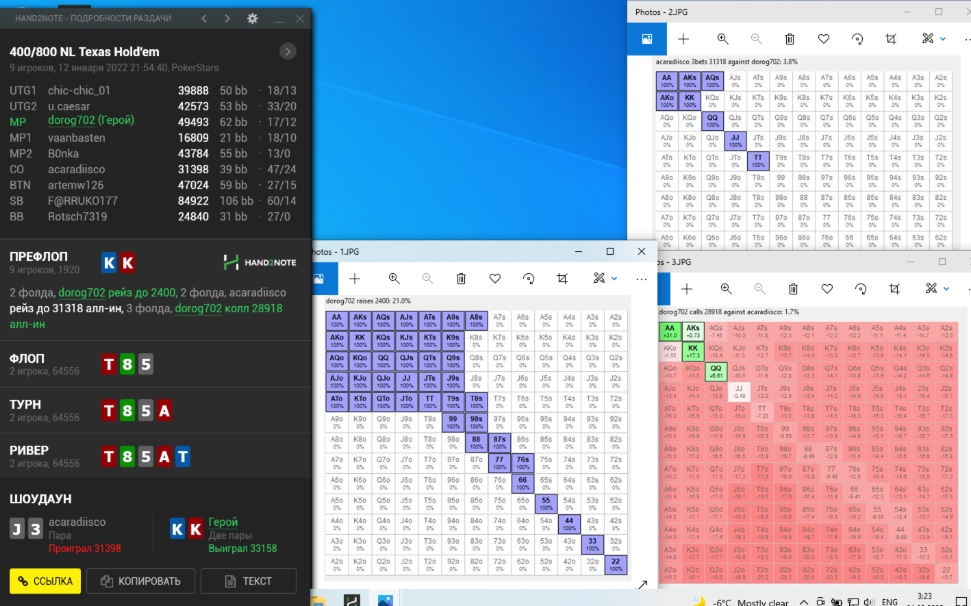Favorite heart icon in Photos 1.JPG
The width and height of the screenshot is (971, 606).
click(x=495, y=279)
